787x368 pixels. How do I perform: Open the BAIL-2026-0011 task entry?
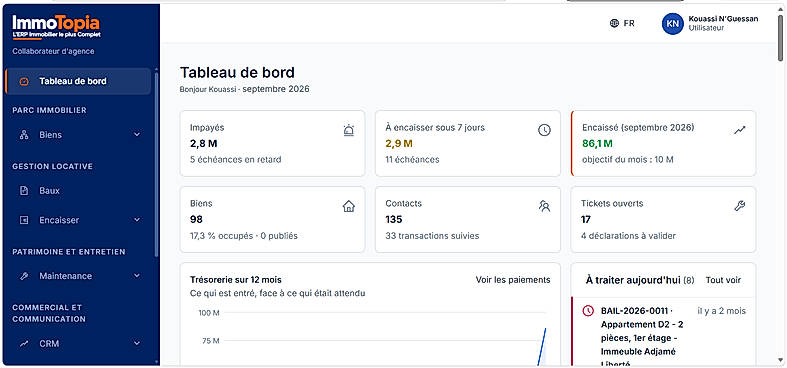(x=664, y=331)
